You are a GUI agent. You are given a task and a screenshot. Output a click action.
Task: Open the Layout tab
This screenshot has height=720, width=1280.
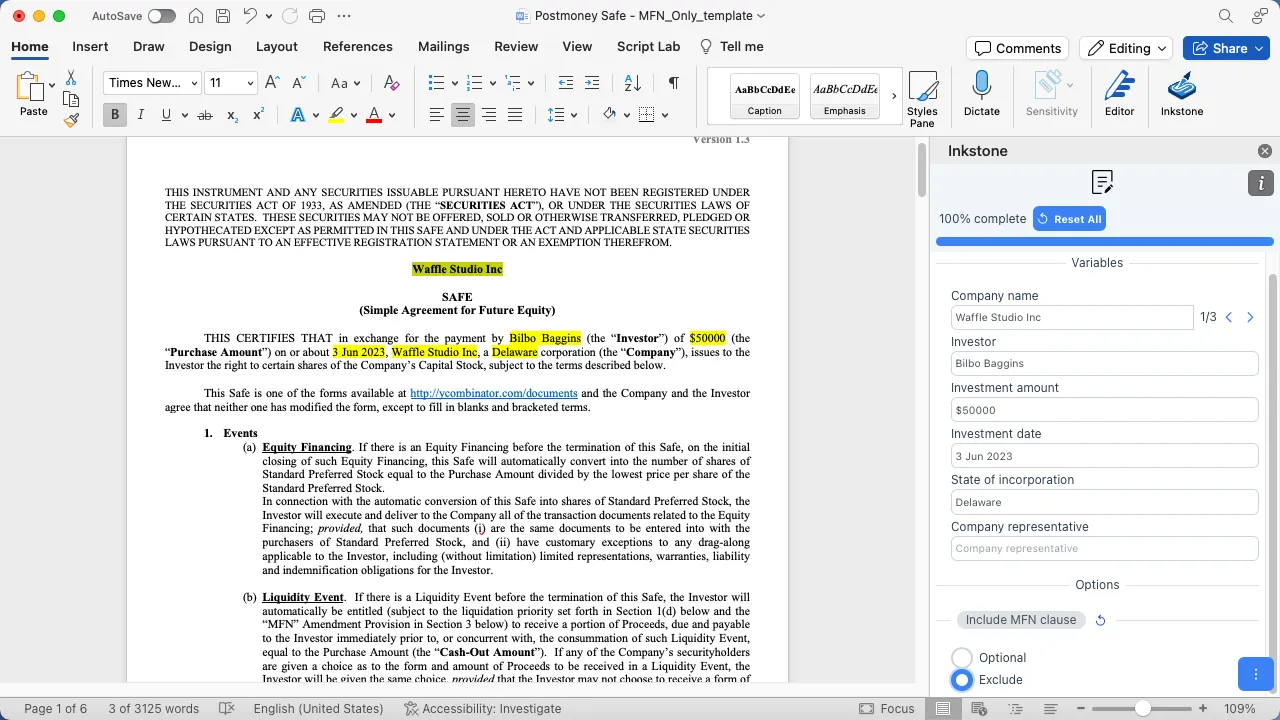click(x=277, y=46)
